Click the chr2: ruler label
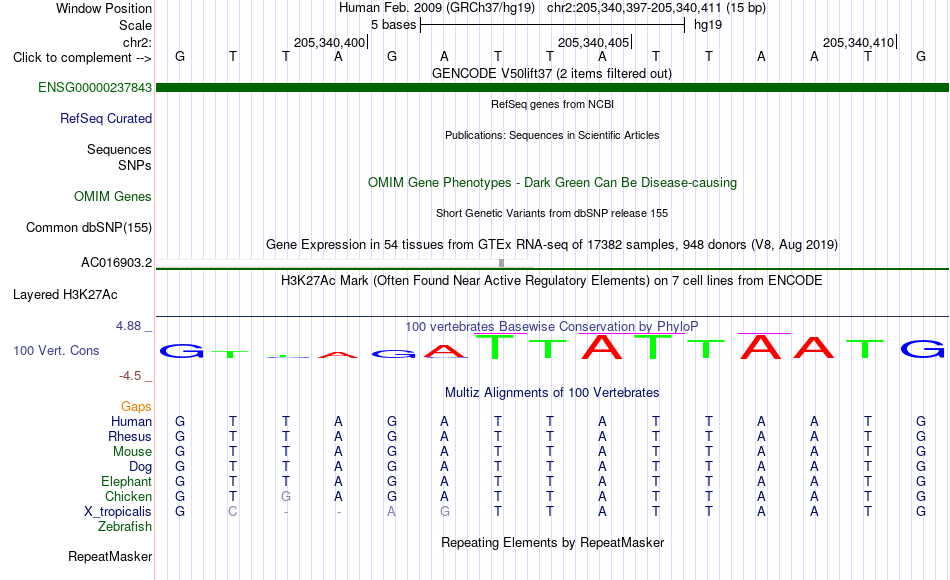The image size is (950, 580). click(137, 42)
